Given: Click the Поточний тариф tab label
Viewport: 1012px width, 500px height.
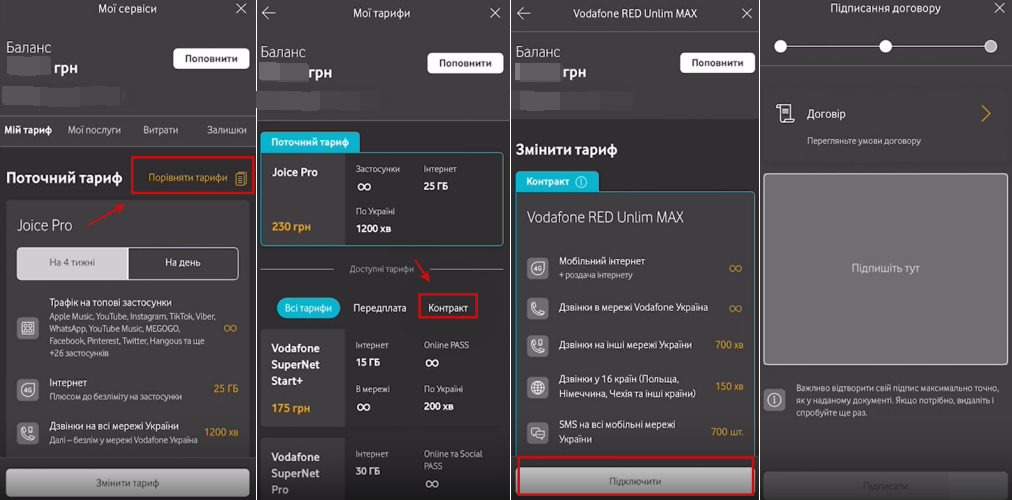Looking at the screenshot, I should 310,142.
